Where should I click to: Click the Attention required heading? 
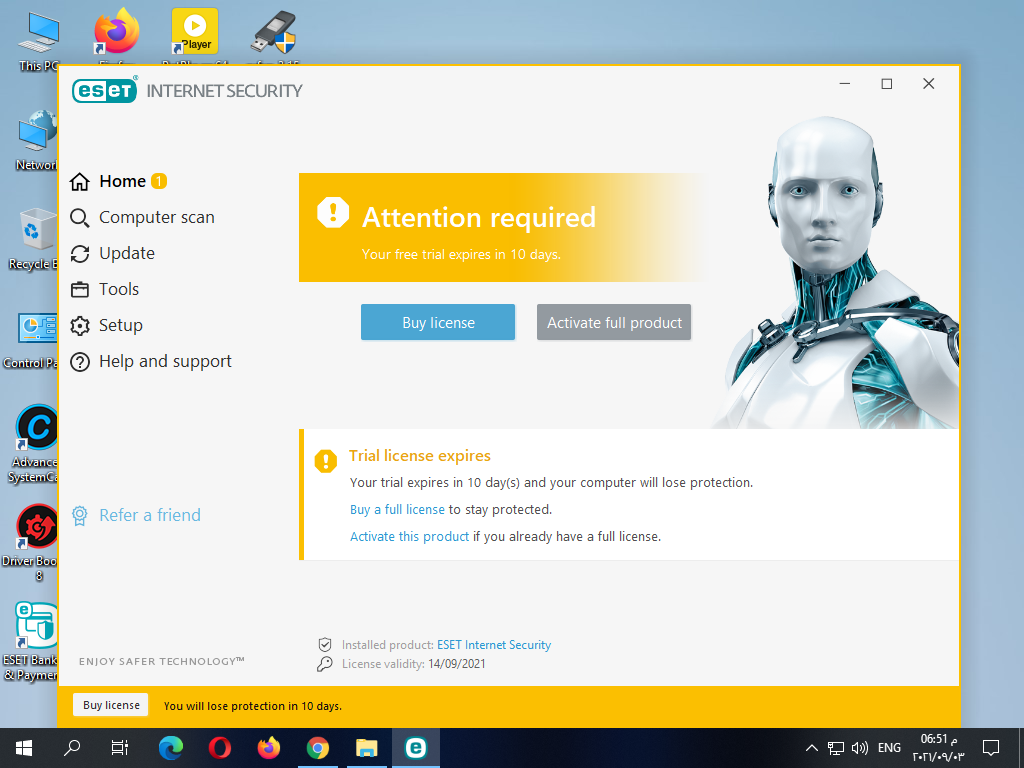coord(479,217)
